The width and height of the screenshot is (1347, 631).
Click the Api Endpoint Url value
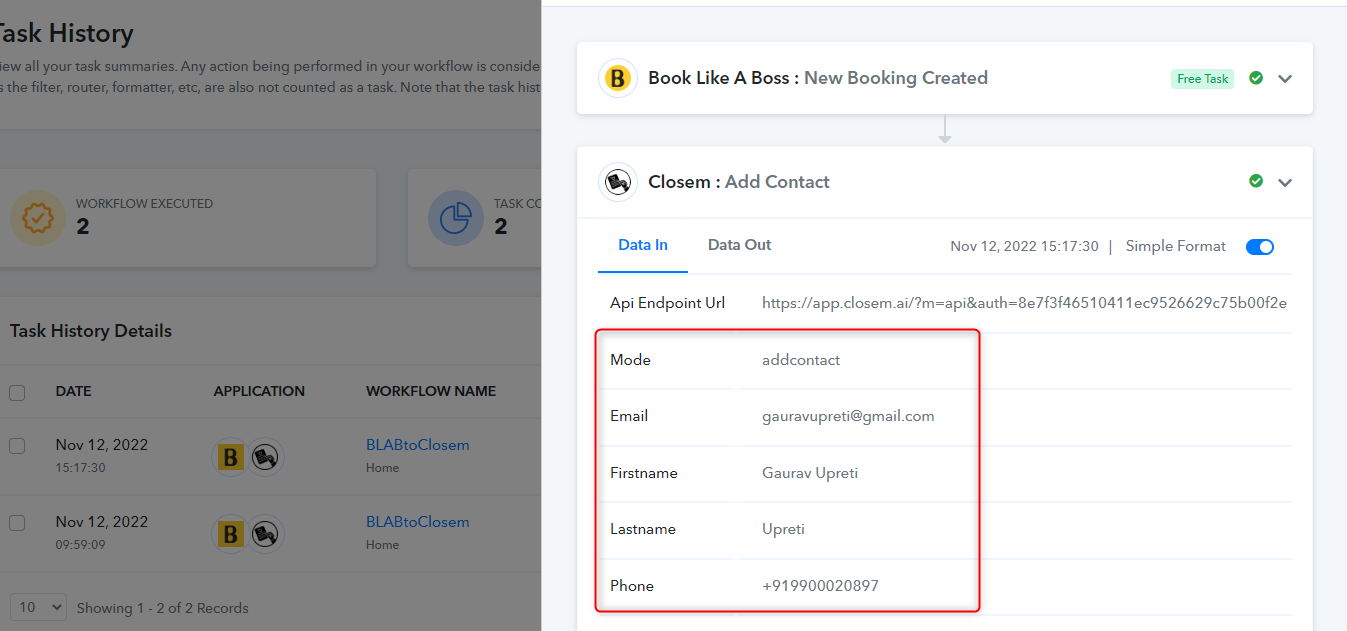pyautogui.click(x=1024, y=303)
